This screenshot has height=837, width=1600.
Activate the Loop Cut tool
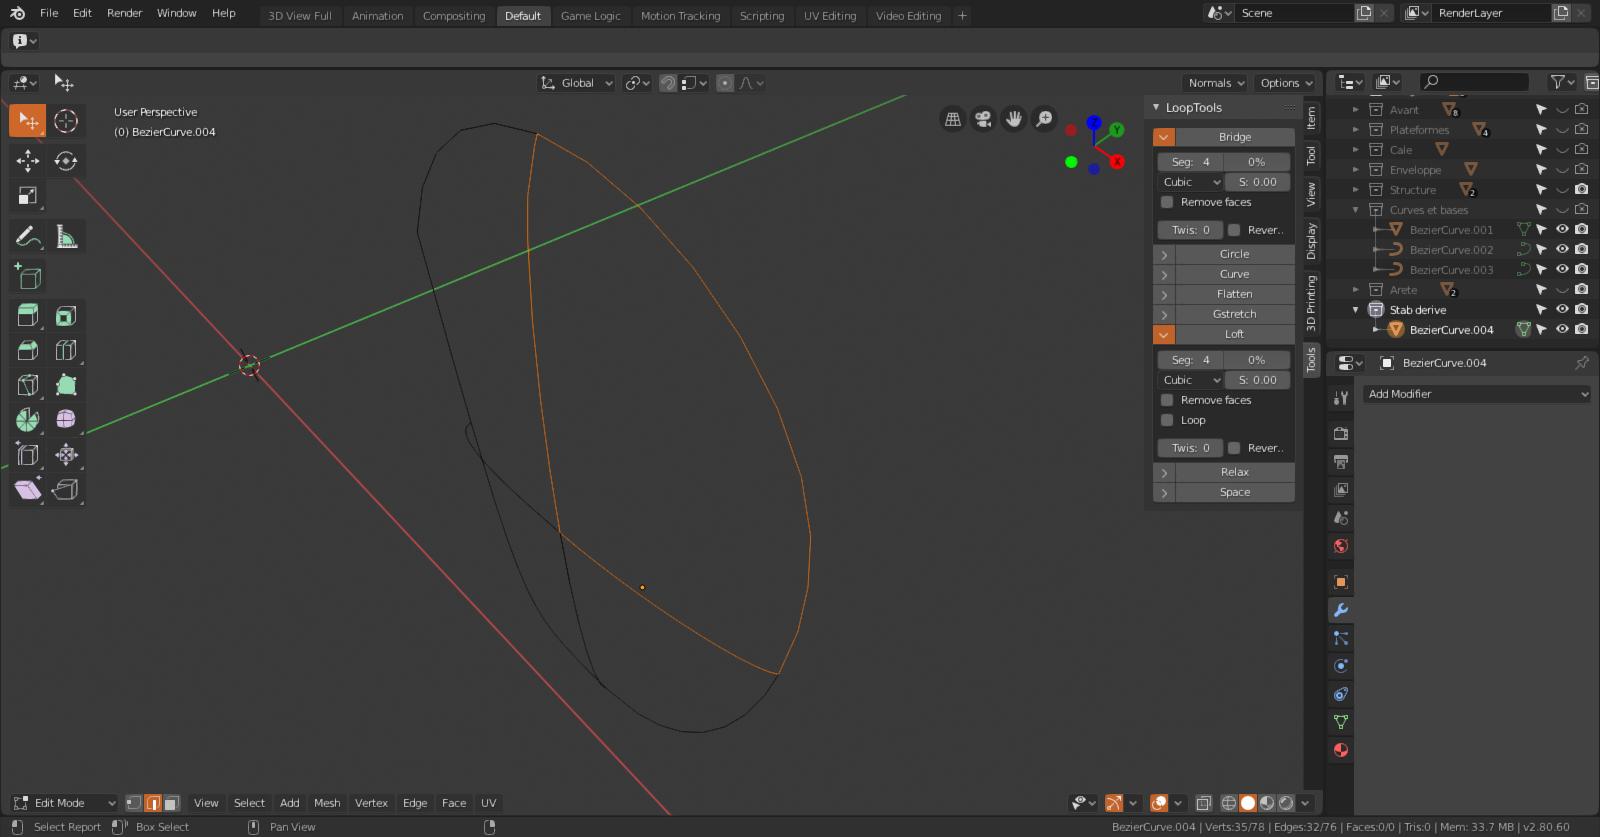(66, 350)
